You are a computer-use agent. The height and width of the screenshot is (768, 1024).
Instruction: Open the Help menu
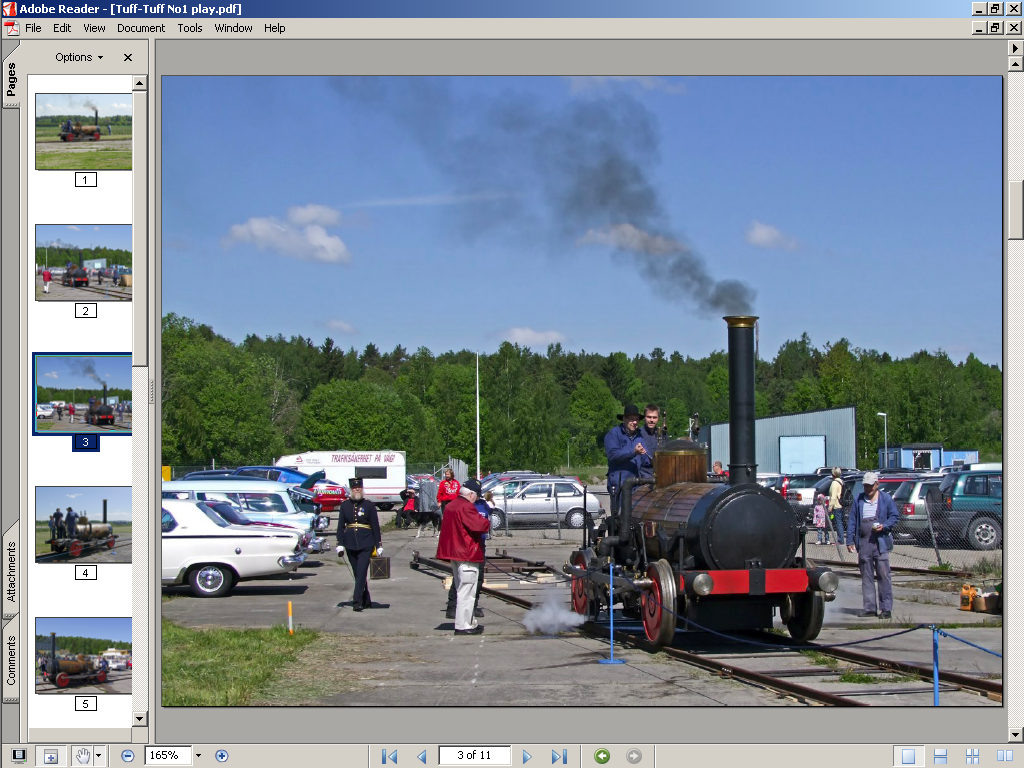(x=274, y=28)
